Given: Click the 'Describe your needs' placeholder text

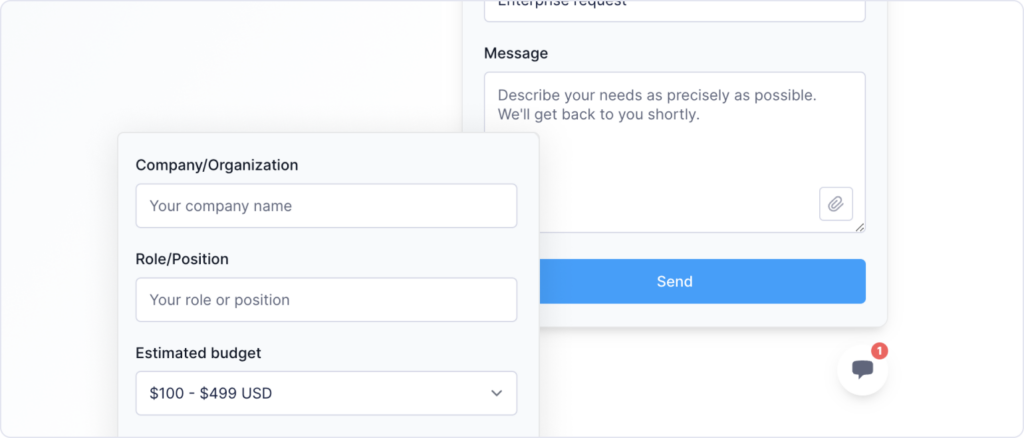Looking at the screenshot, I should pyautogui.click(x=656, y=96).
